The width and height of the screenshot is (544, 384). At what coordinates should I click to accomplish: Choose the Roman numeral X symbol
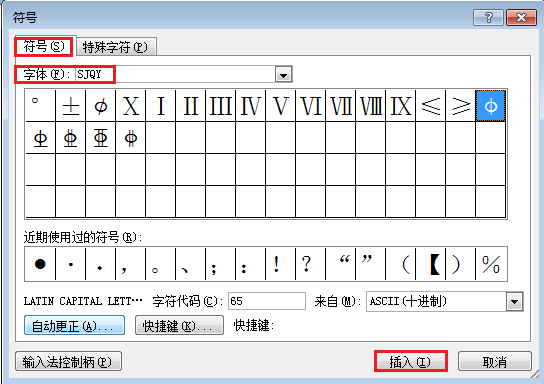131,105
